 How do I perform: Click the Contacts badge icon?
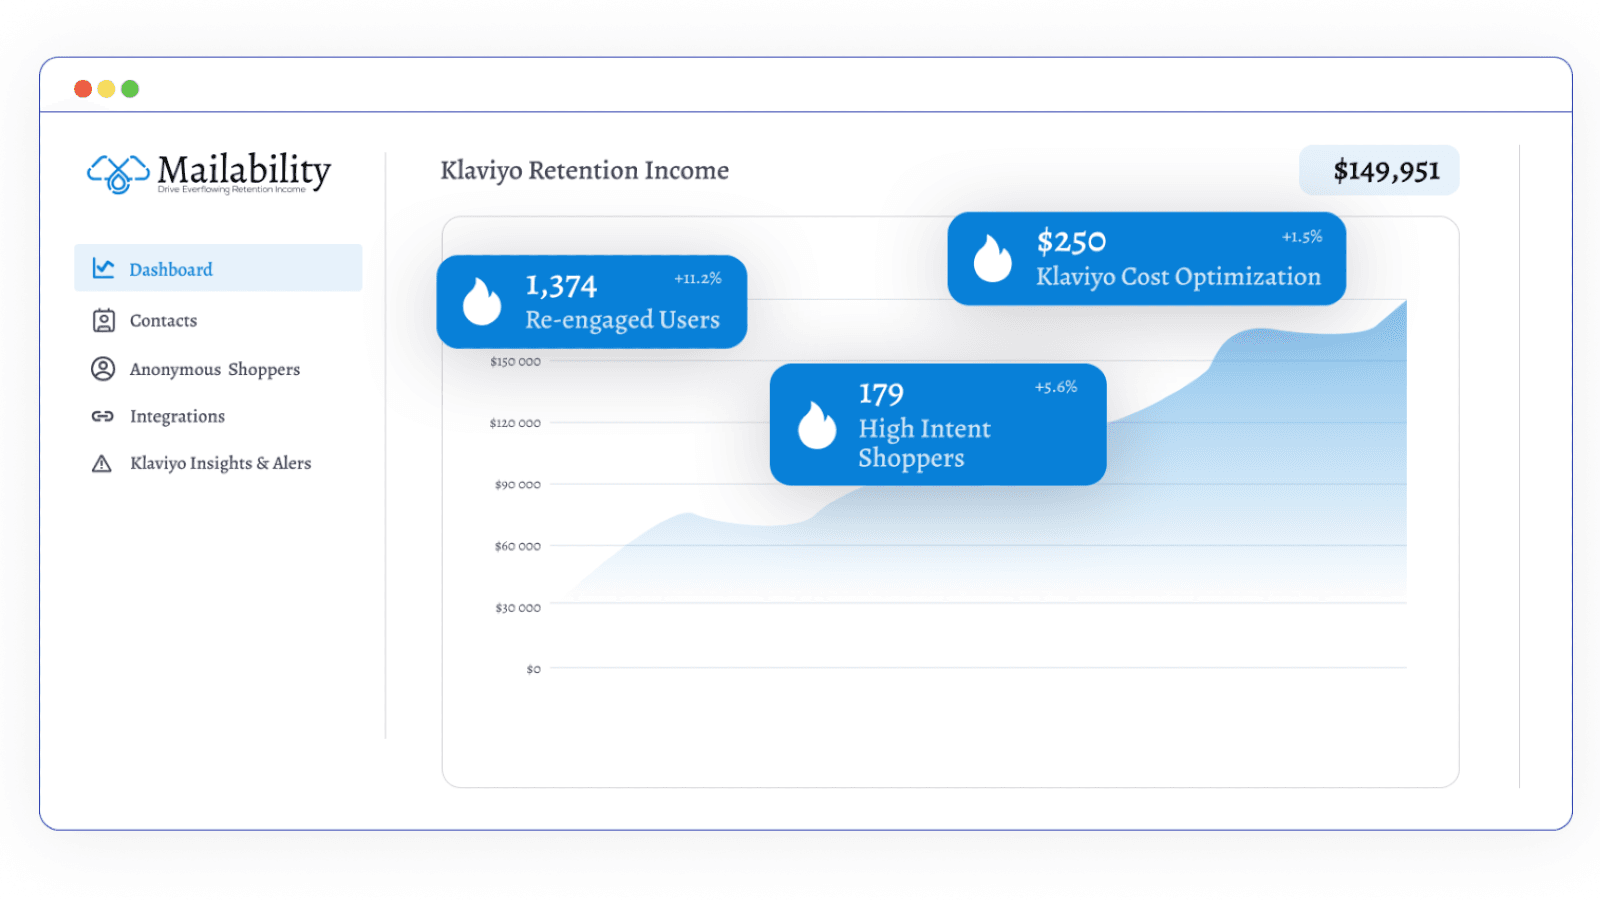tap(103, 320)
